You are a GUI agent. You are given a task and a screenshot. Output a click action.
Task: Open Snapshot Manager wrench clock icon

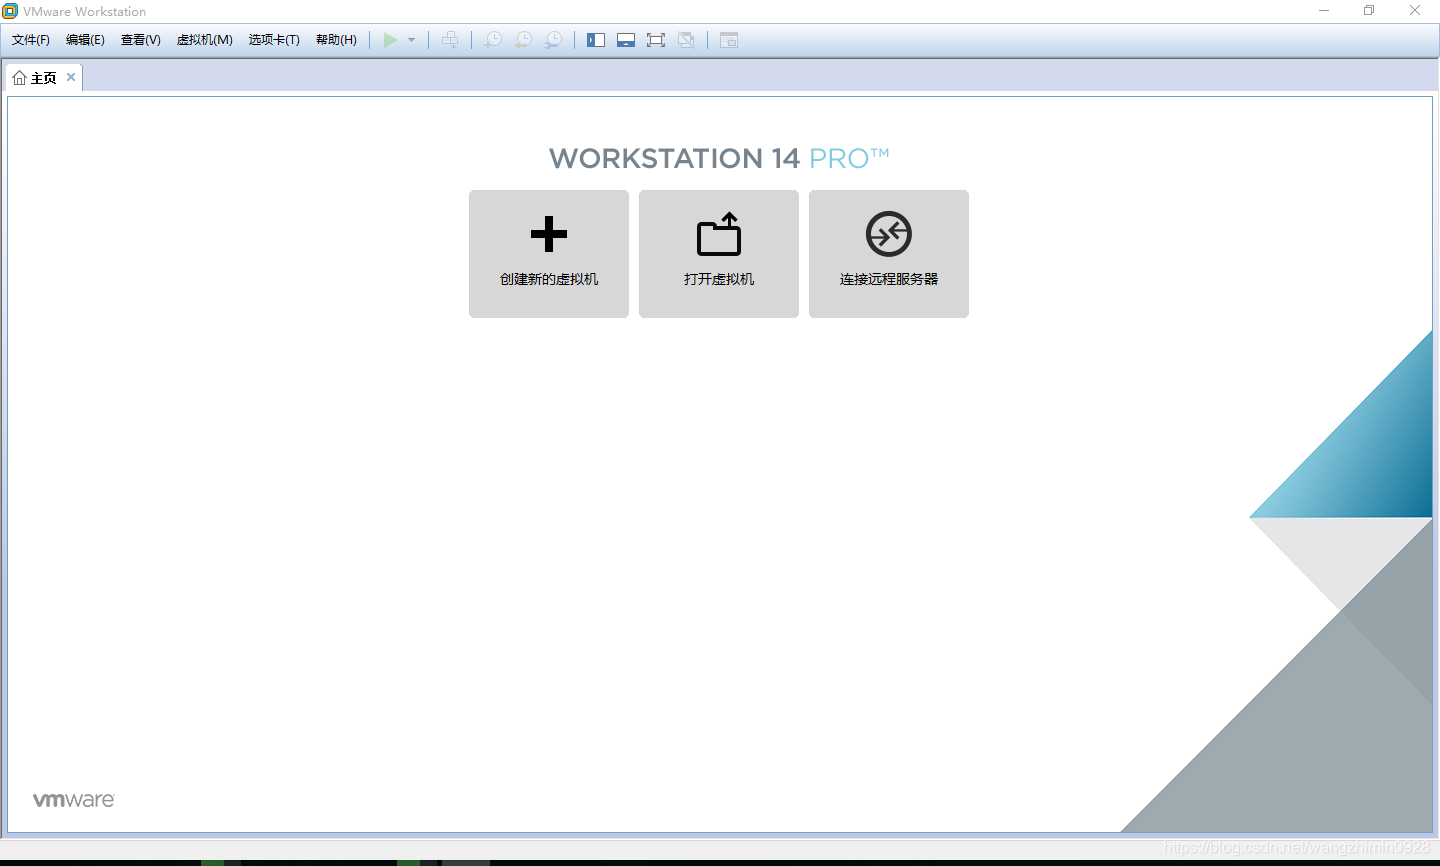point(553,40)
